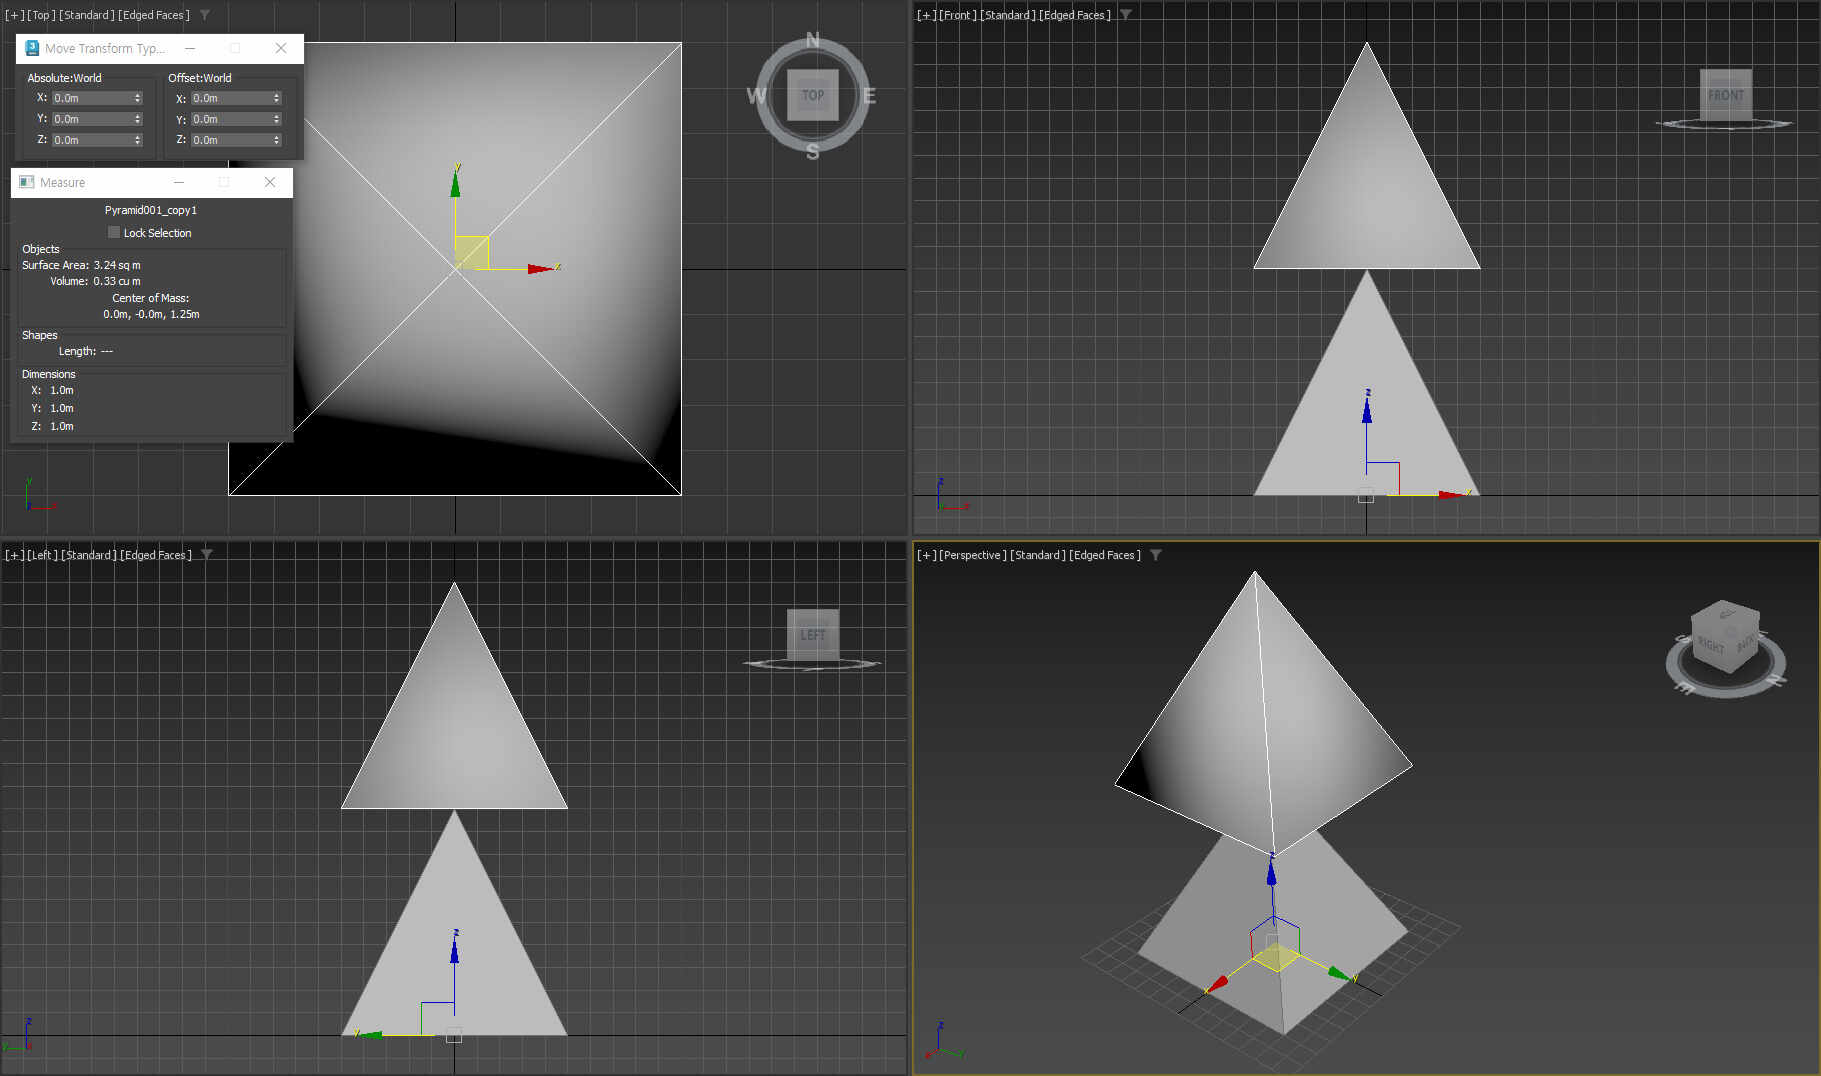Open the [+] menu in Top viewport

tap(14, 15)
